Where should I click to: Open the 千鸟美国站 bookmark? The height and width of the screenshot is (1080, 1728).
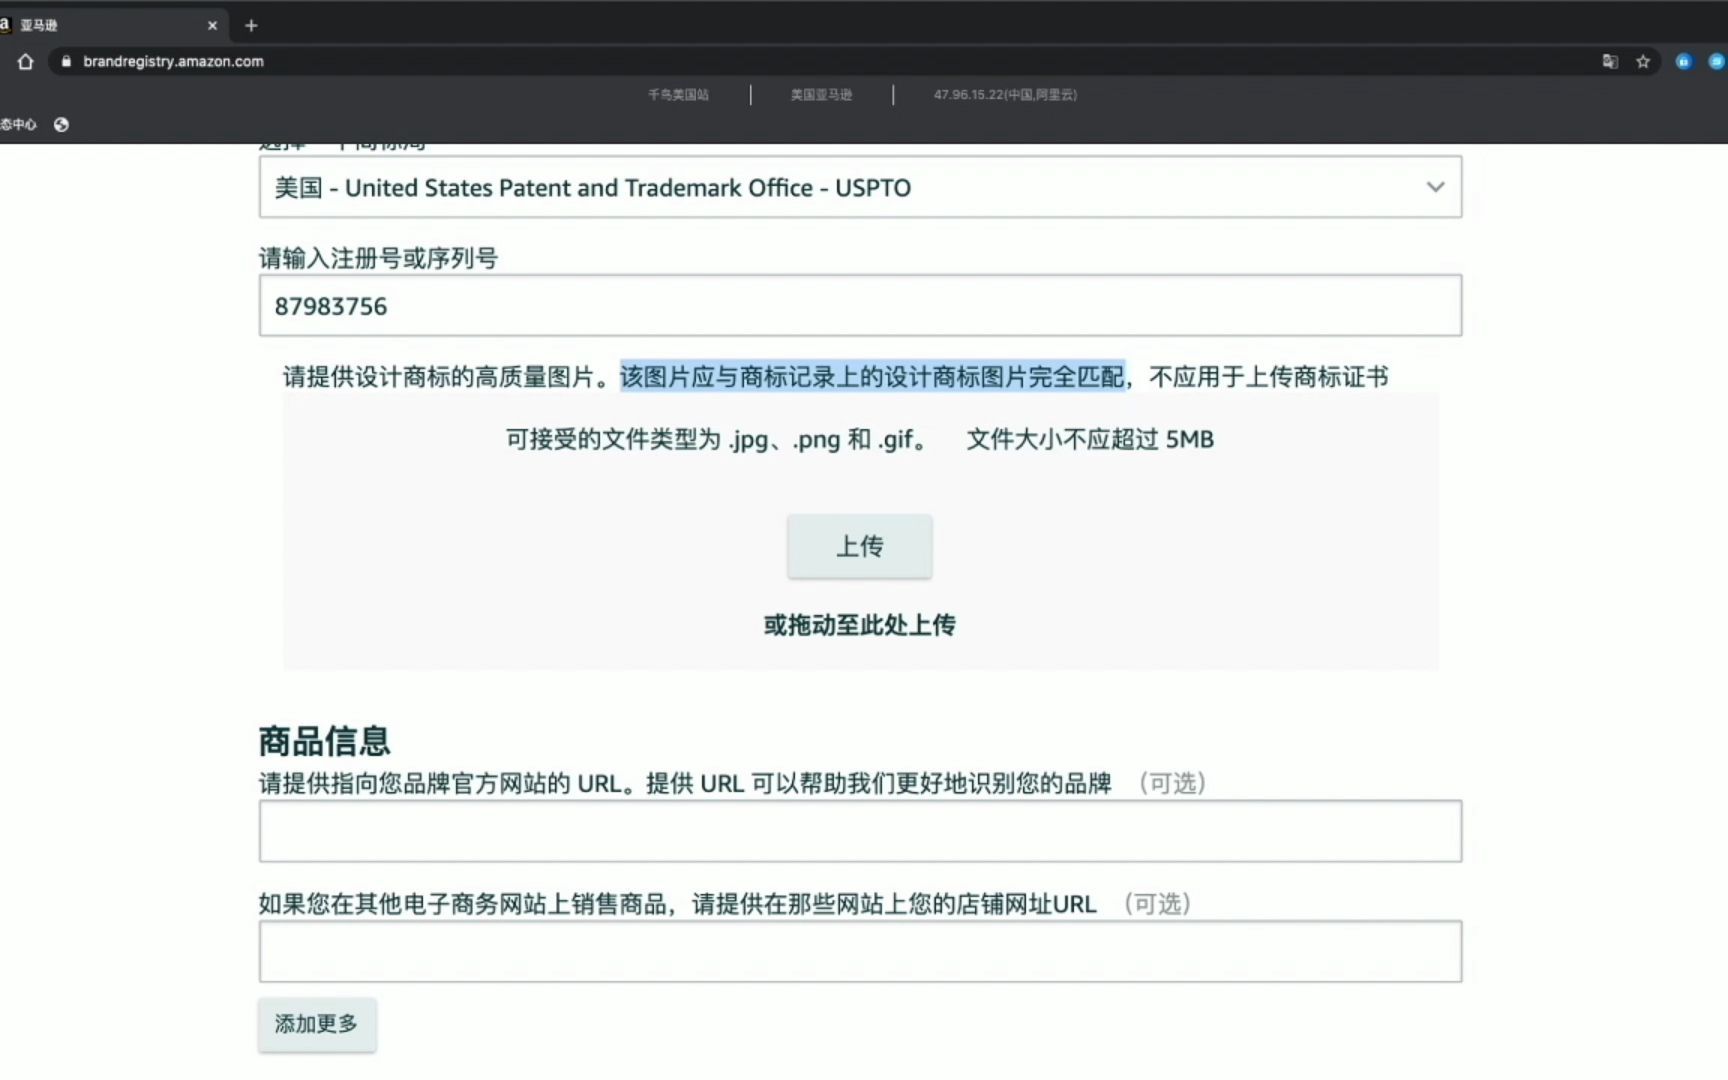[x=678, y=94]
